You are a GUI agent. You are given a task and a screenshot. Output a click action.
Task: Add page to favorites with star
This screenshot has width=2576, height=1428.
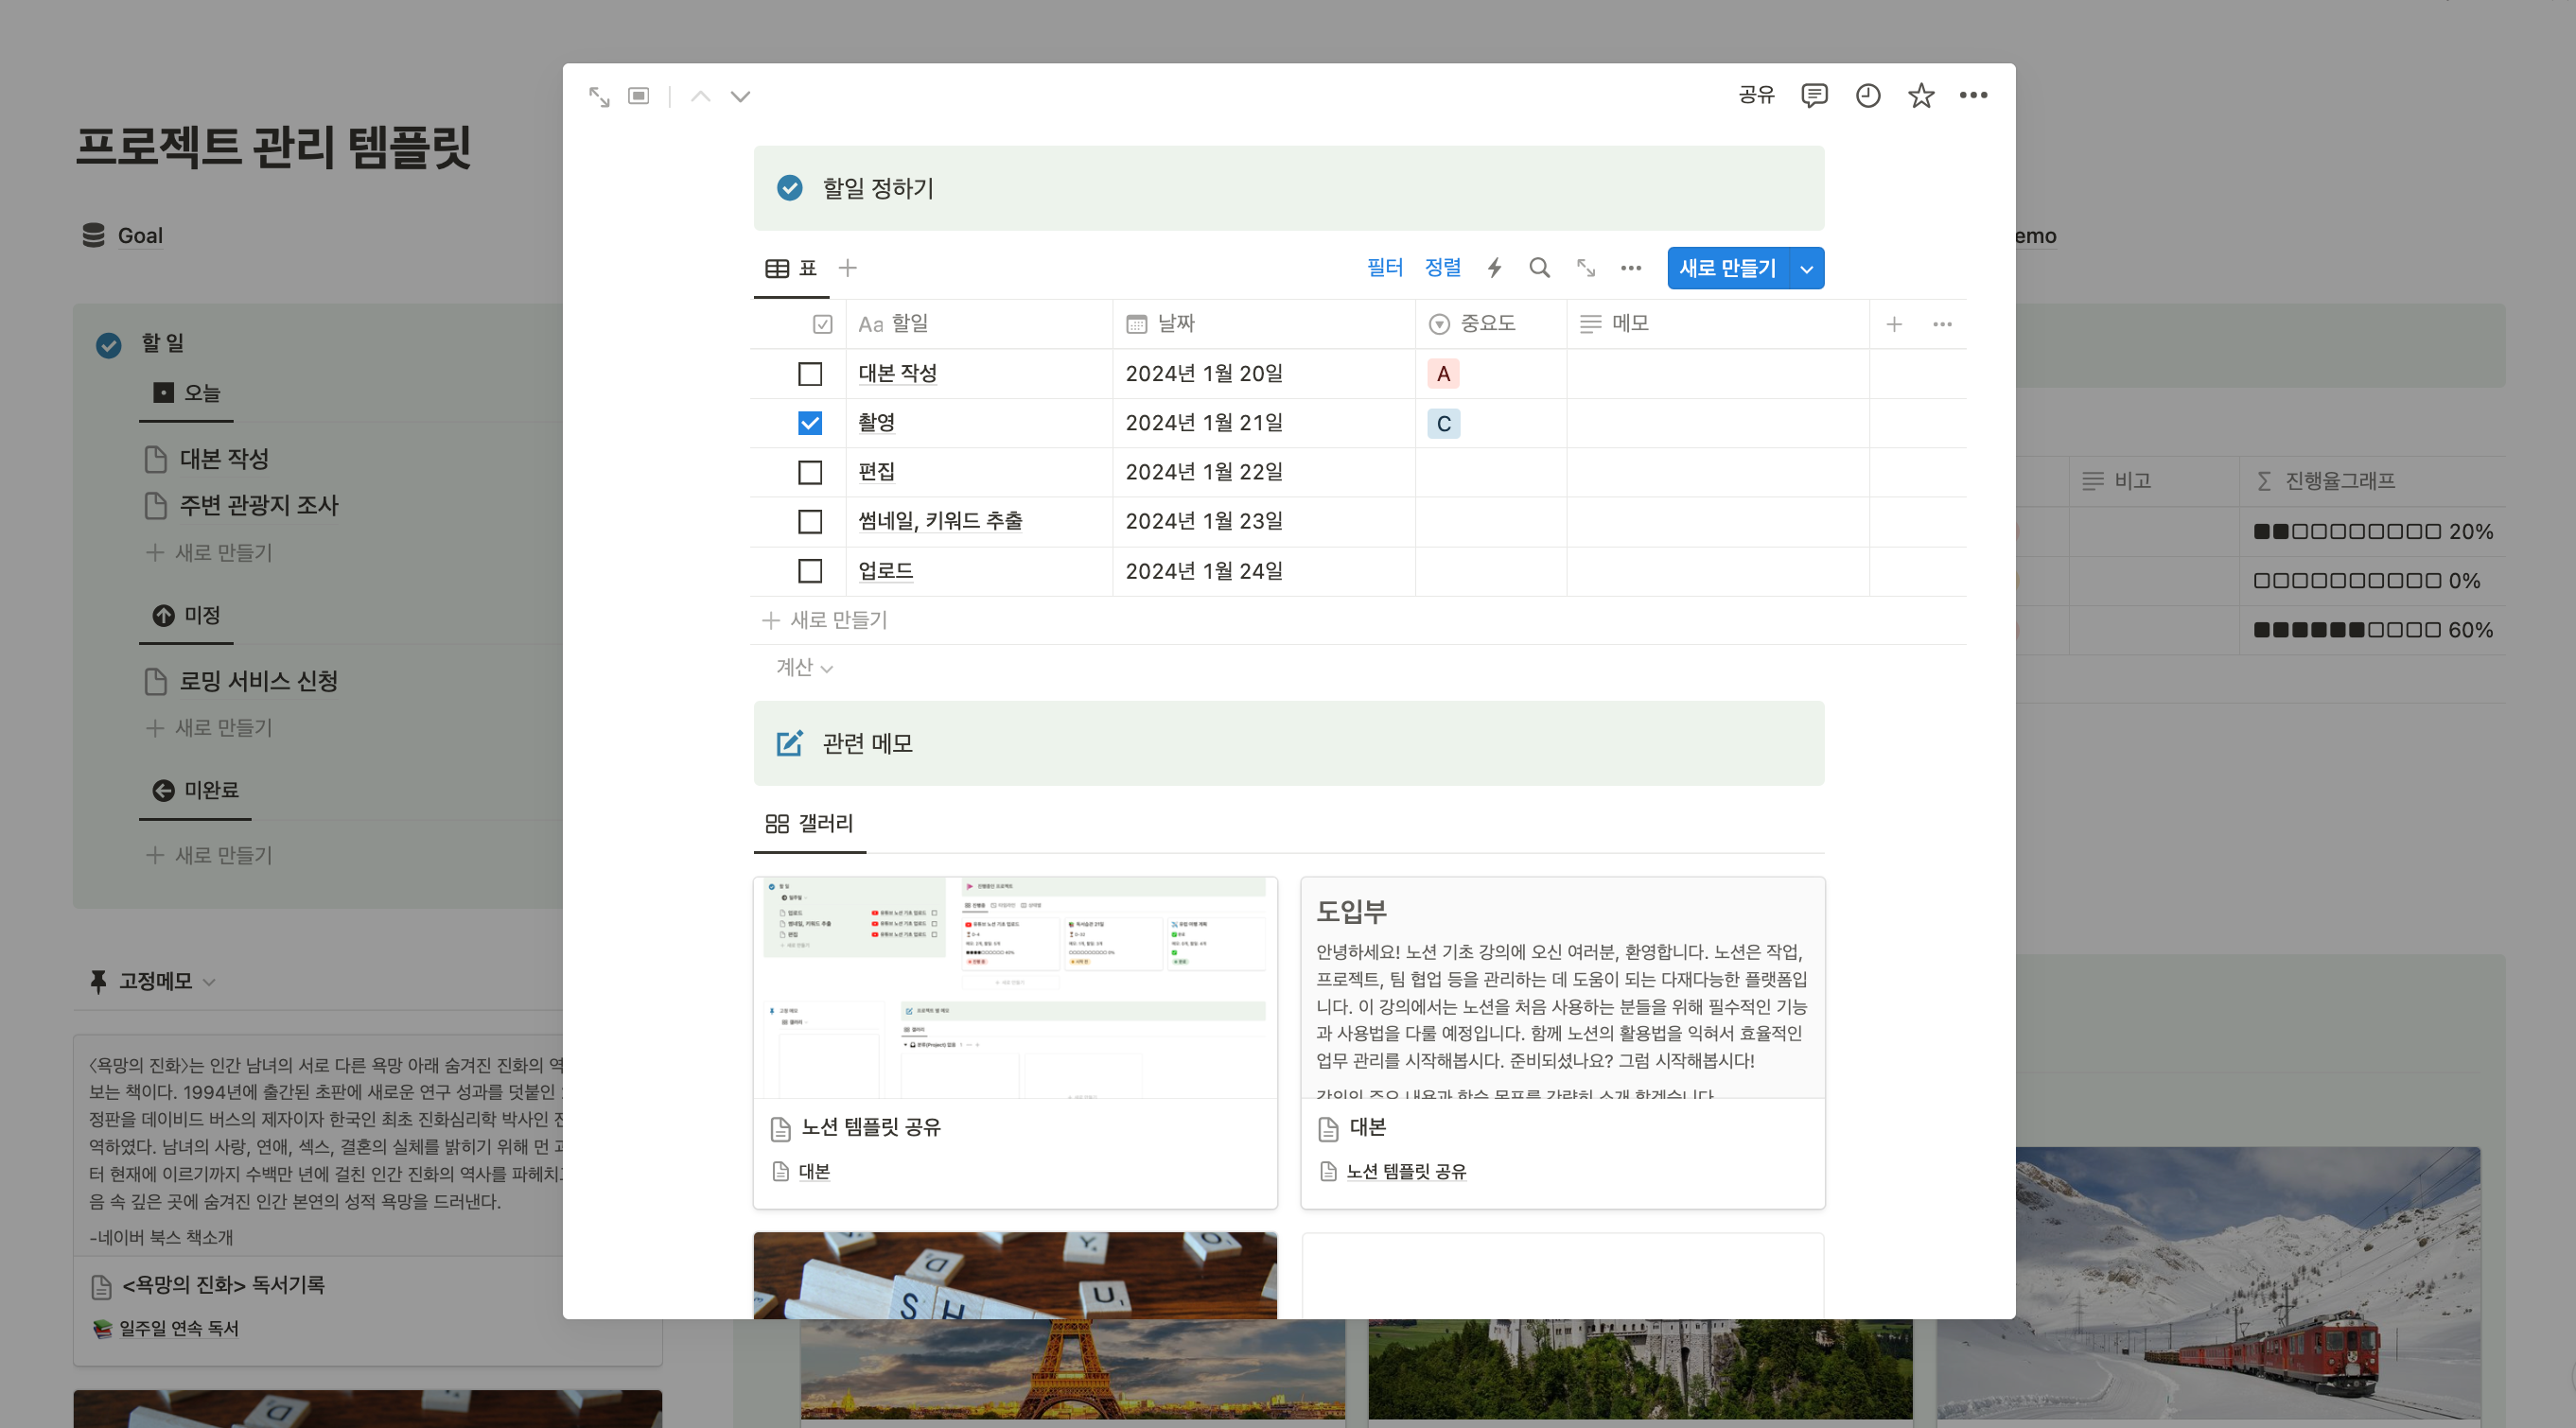coord(1920,95)
